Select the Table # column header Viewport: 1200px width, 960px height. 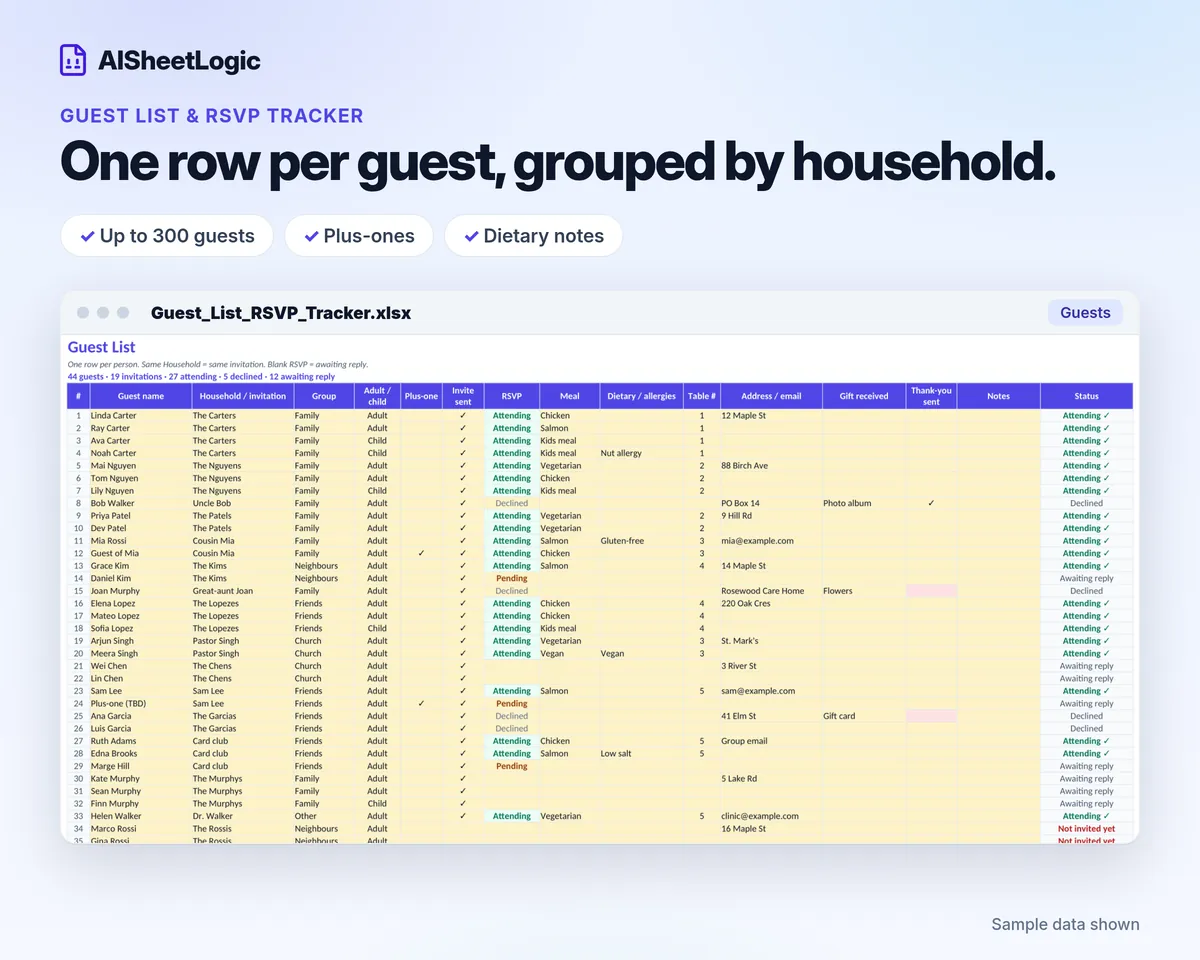tap(702, 396)
